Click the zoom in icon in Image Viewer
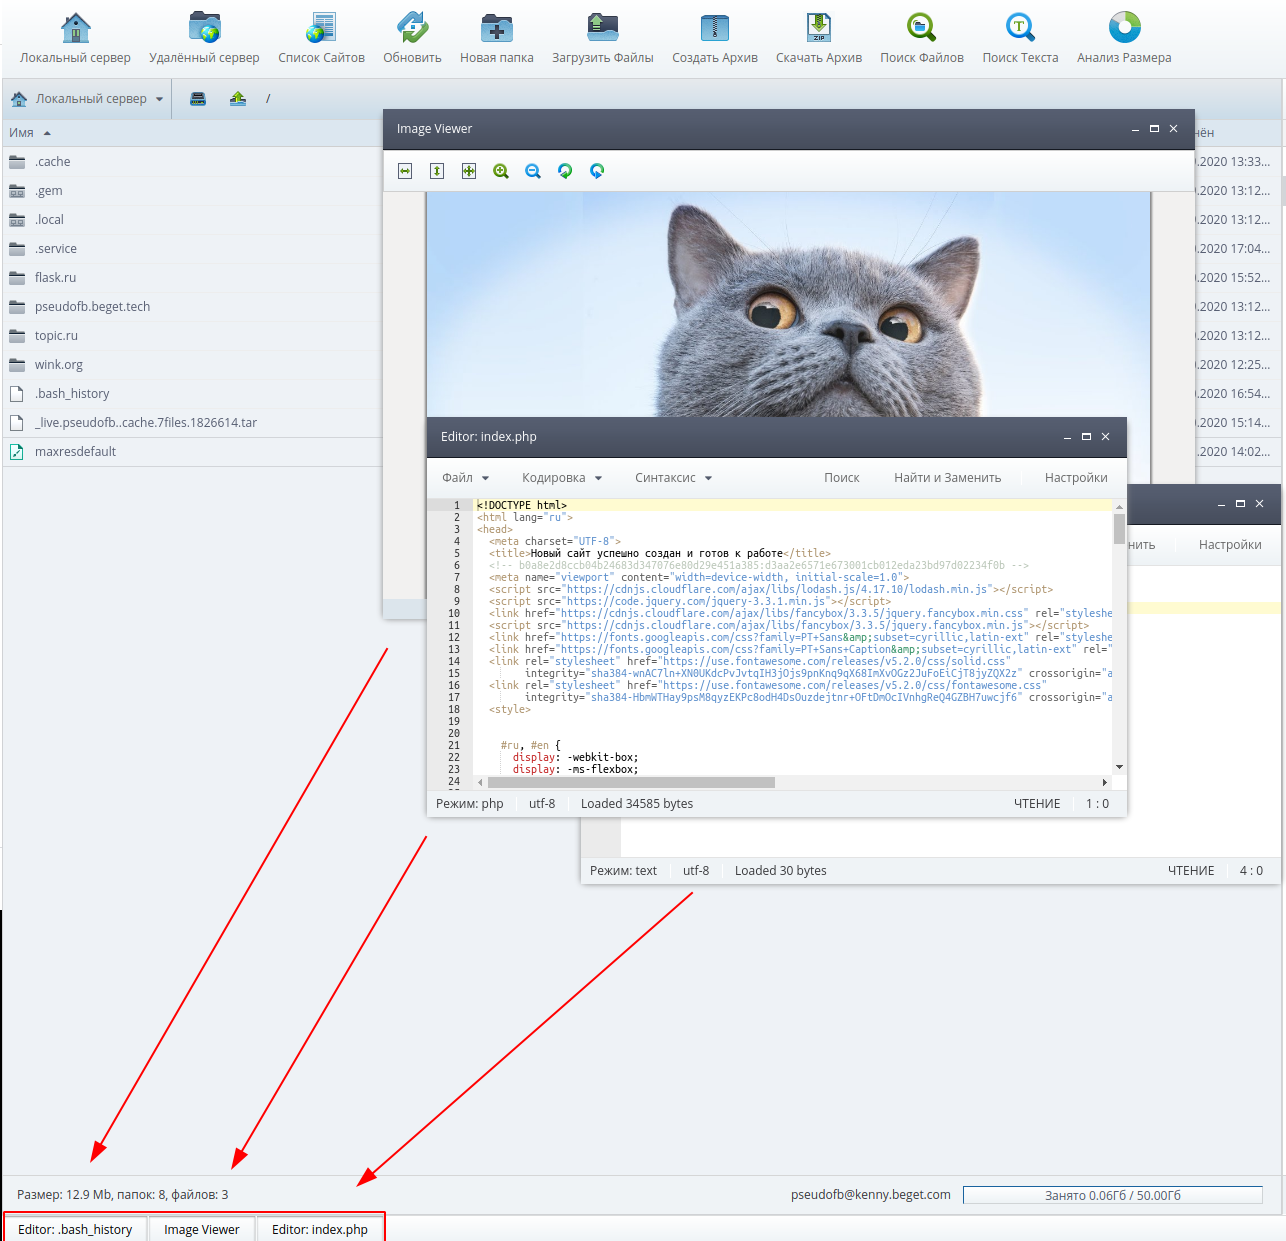Image resolution: width=1286 pixels, height=1241 pixels. [501, 171]
